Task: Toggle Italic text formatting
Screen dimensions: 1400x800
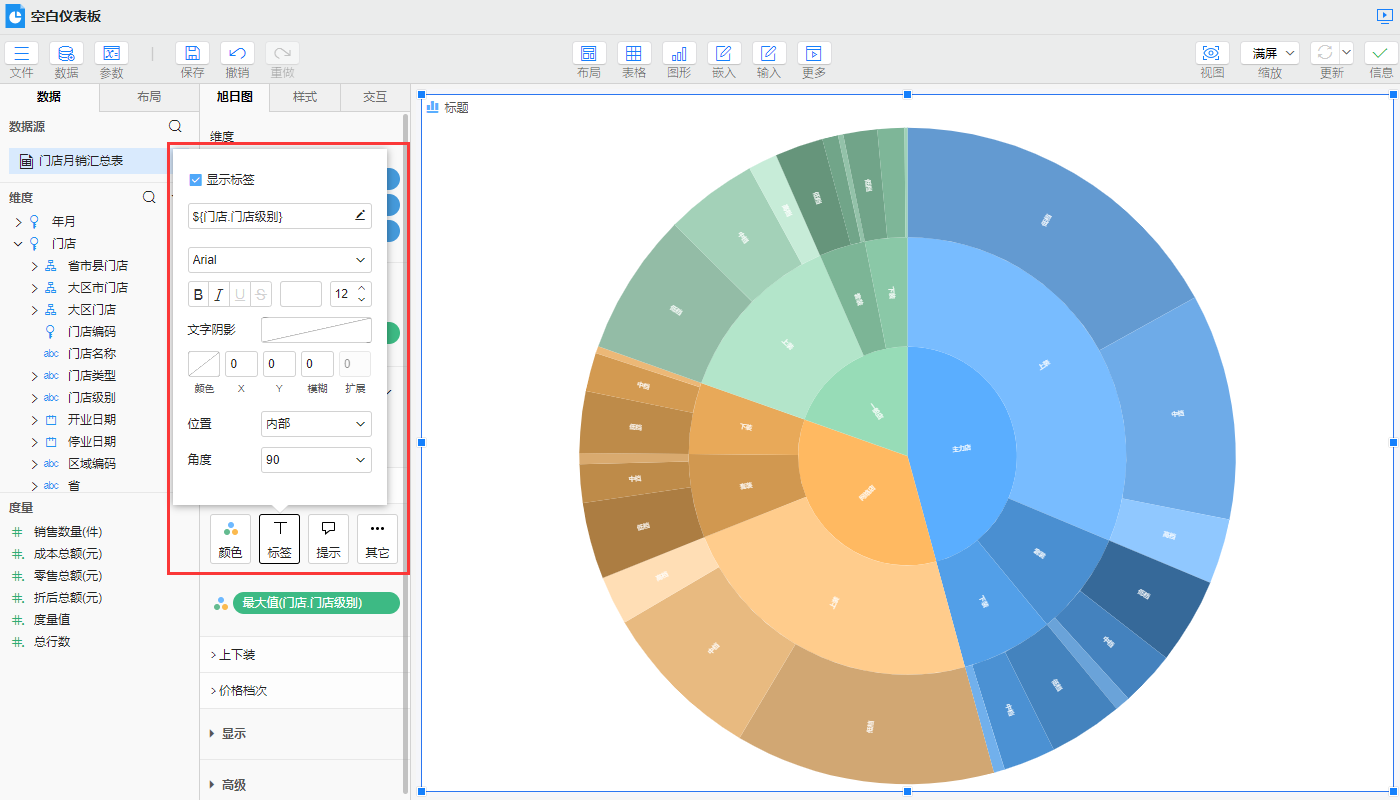Action: click(219, 294)
